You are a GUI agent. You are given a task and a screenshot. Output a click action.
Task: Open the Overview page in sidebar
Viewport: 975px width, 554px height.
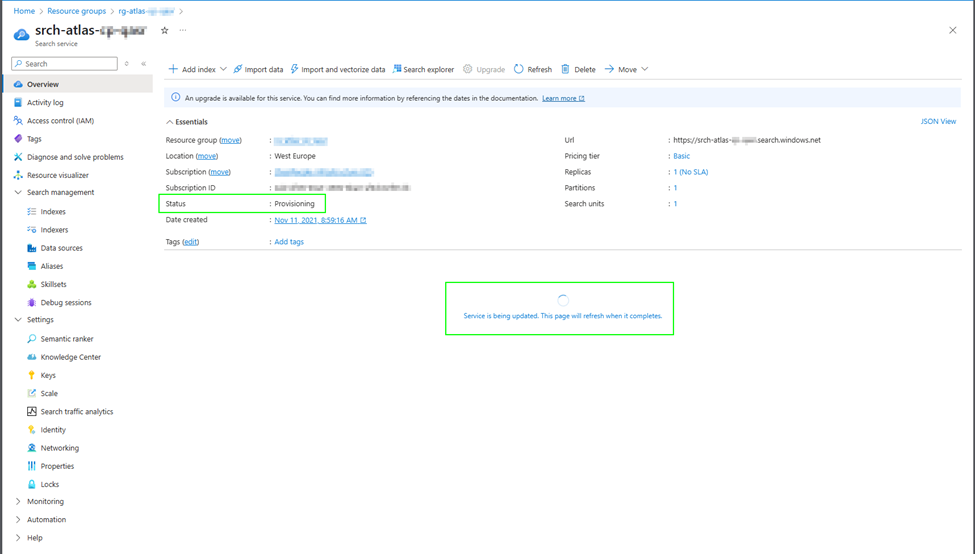[78, 84]
